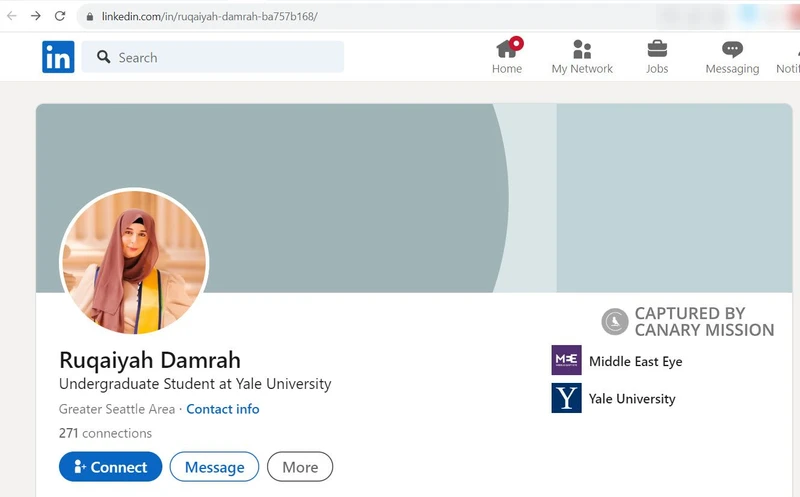800x497 pixels.
Task: Open the Contact info link
Action: tap(222, 409)
